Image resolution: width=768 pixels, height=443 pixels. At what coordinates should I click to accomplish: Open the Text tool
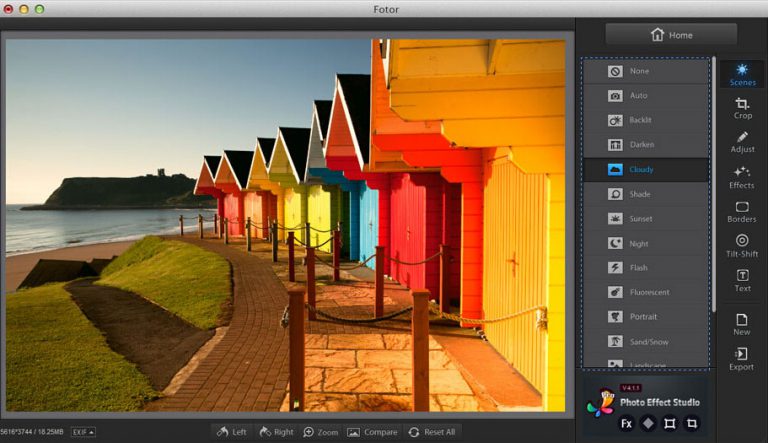coord(742,280)
